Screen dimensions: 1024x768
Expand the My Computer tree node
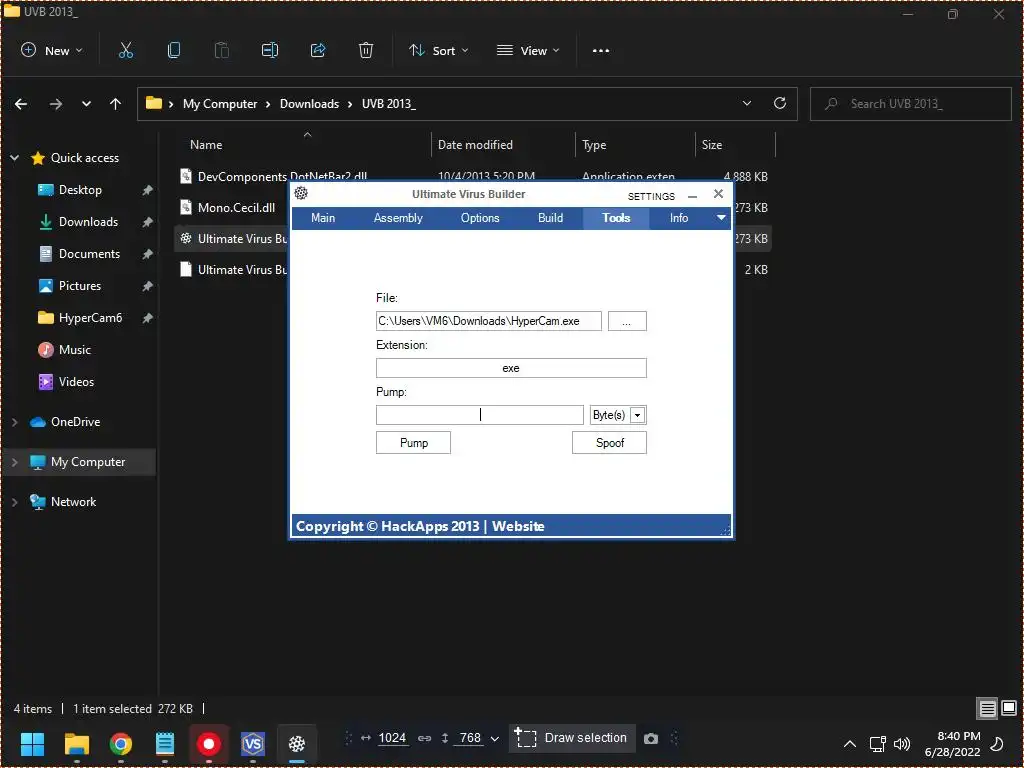tap(14, 462)
